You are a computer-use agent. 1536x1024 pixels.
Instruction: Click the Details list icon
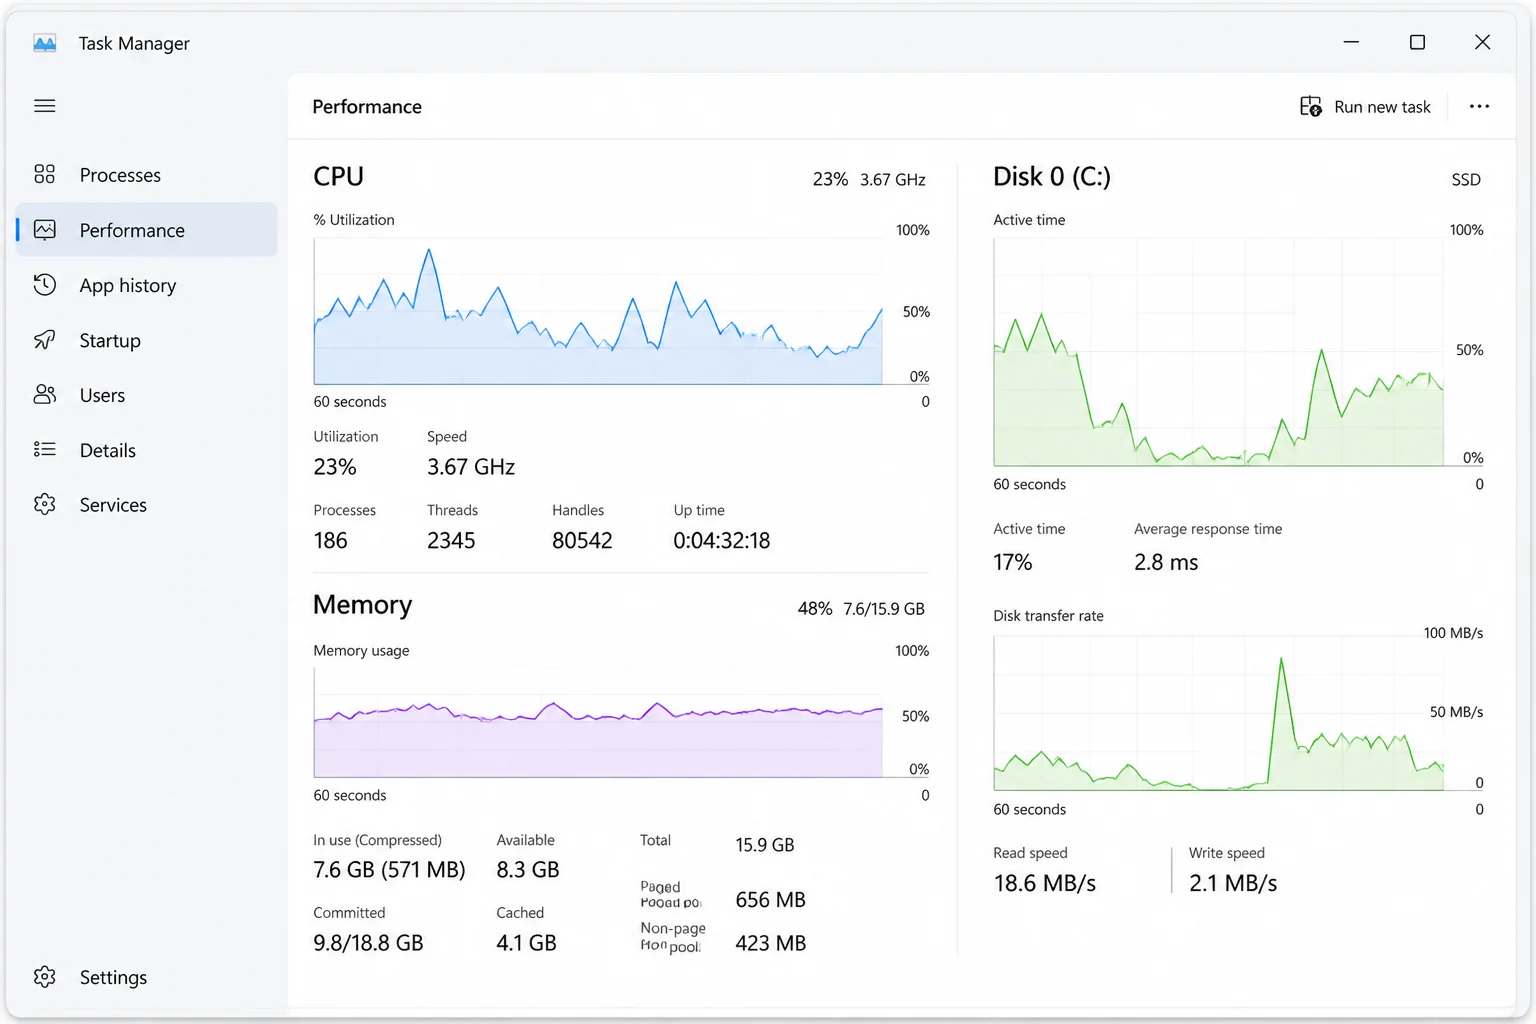[45, 449]
